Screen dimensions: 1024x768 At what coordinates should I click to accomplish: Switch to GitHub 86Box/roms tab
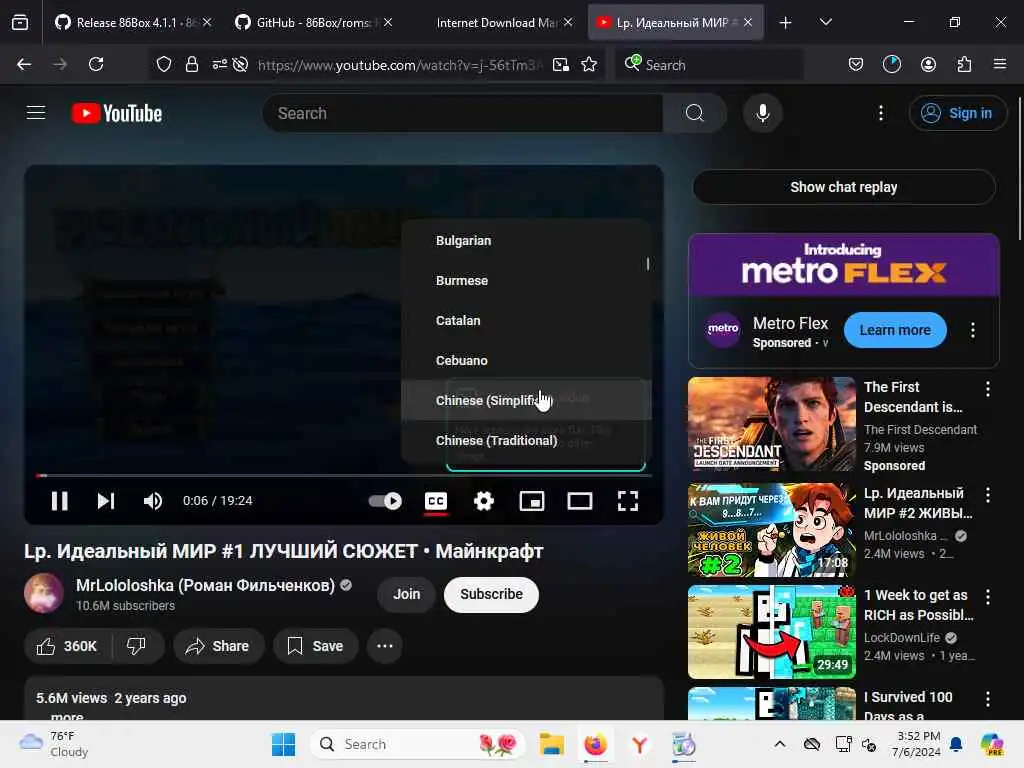313,23
